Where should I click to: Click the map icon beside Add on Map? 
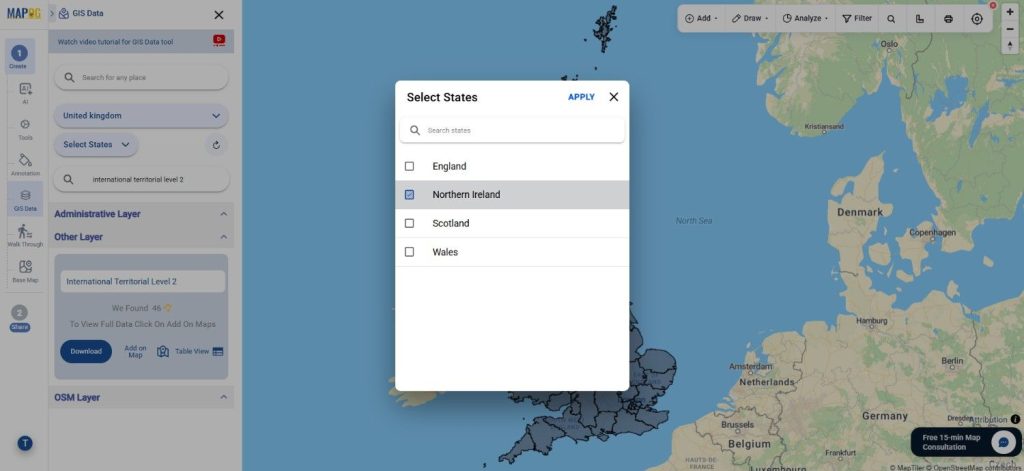click(163, 351)
